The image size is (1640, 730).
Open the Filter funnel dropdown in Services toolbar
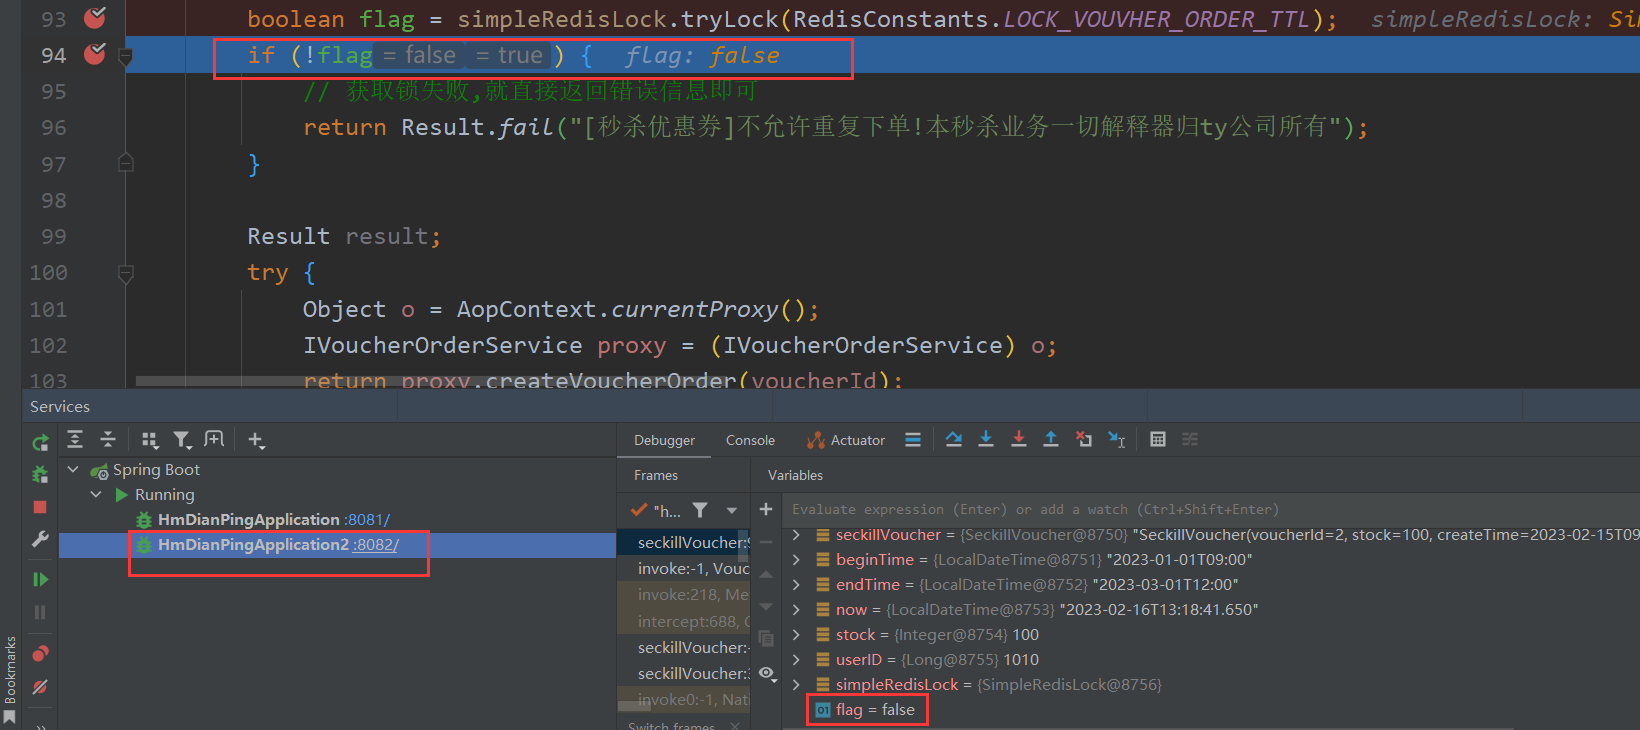(182, 440)
